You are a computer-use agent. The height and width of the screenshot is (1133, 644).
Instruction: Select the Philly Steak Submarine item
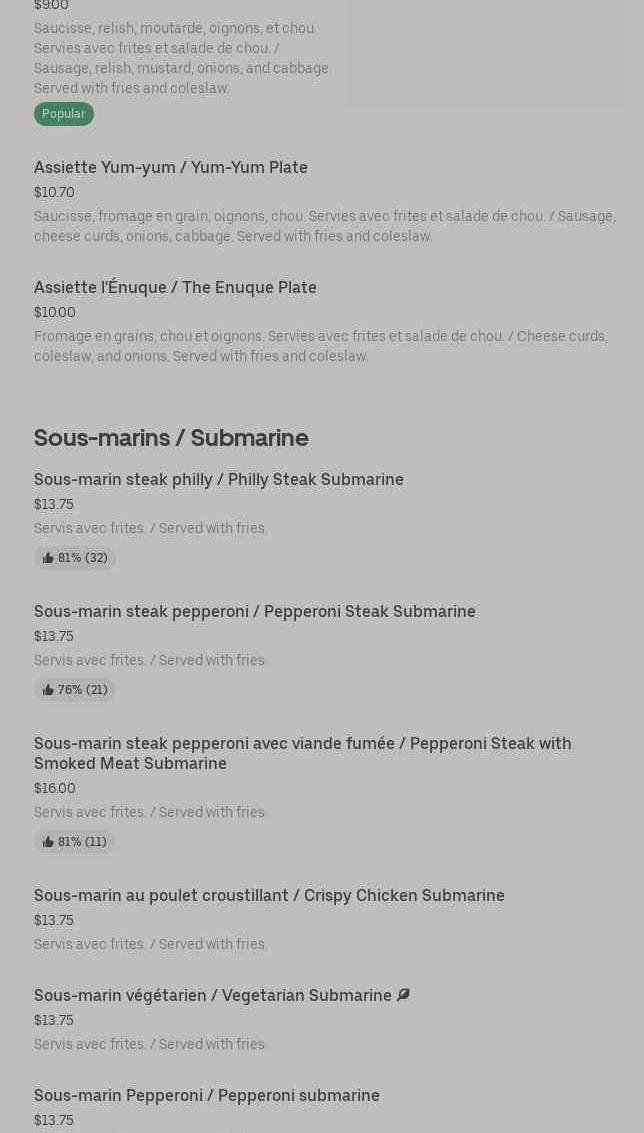tap(219, 479)
